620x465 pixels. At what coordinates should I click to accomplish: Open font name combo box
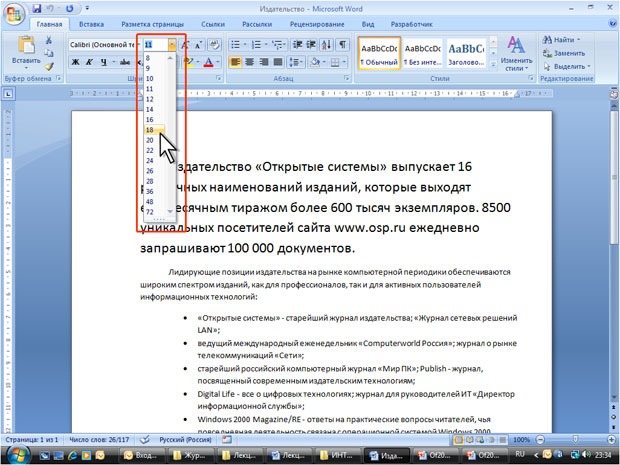point(104,45)
